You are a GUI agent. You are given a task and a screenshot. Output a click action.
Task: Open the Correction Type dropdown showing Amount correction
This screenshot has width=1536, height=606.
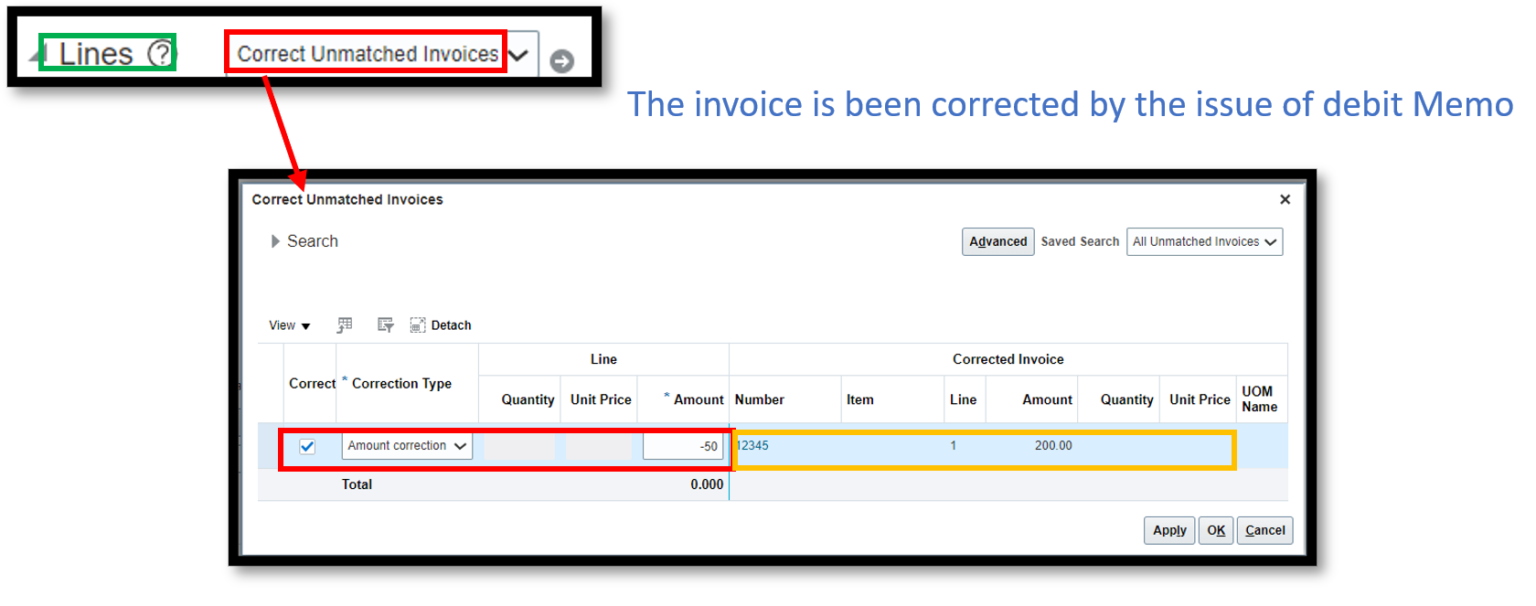pyautogui.click(x=460, y=446)
